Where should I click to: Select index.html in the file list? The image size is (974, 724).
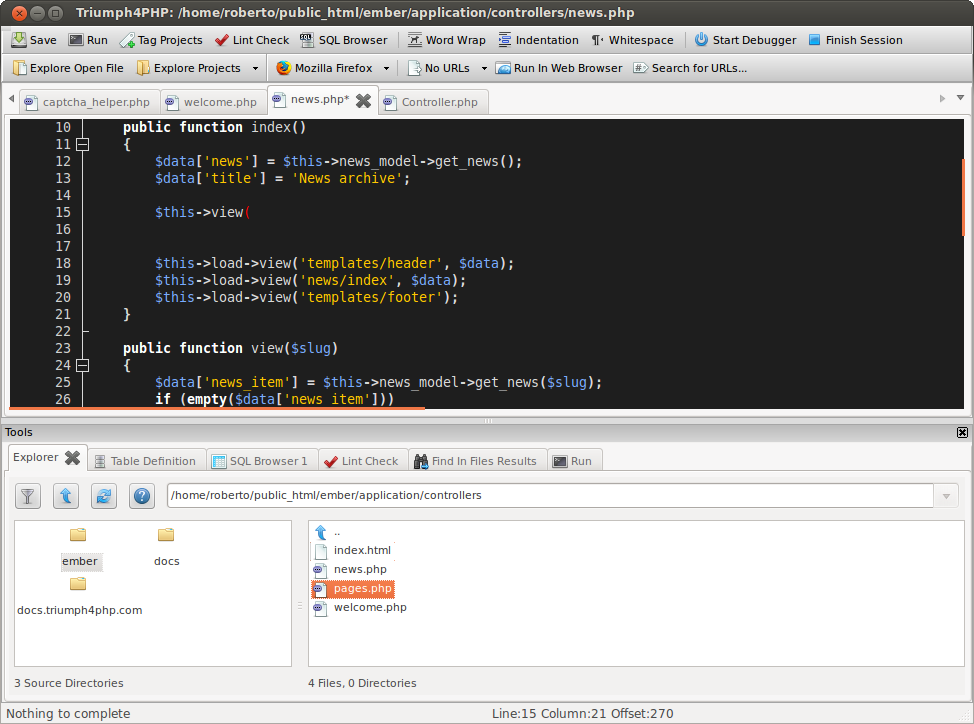353,551
